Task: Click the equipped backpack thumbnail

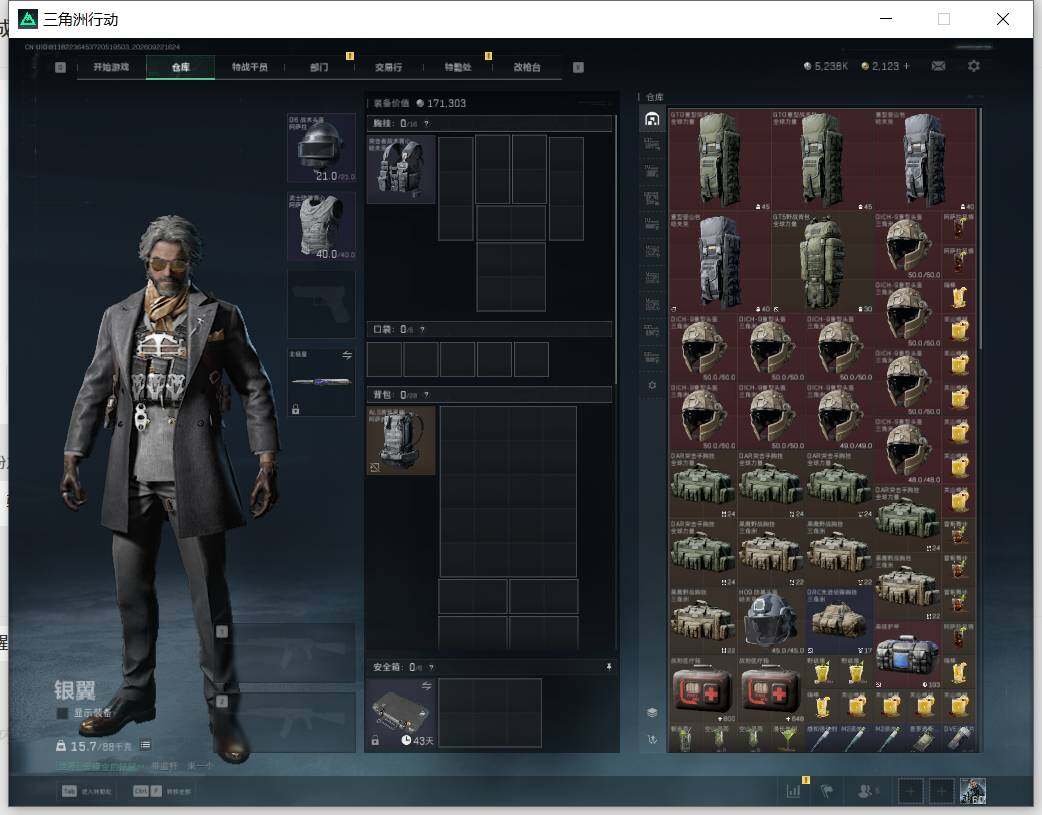Action: pos(401,440)
